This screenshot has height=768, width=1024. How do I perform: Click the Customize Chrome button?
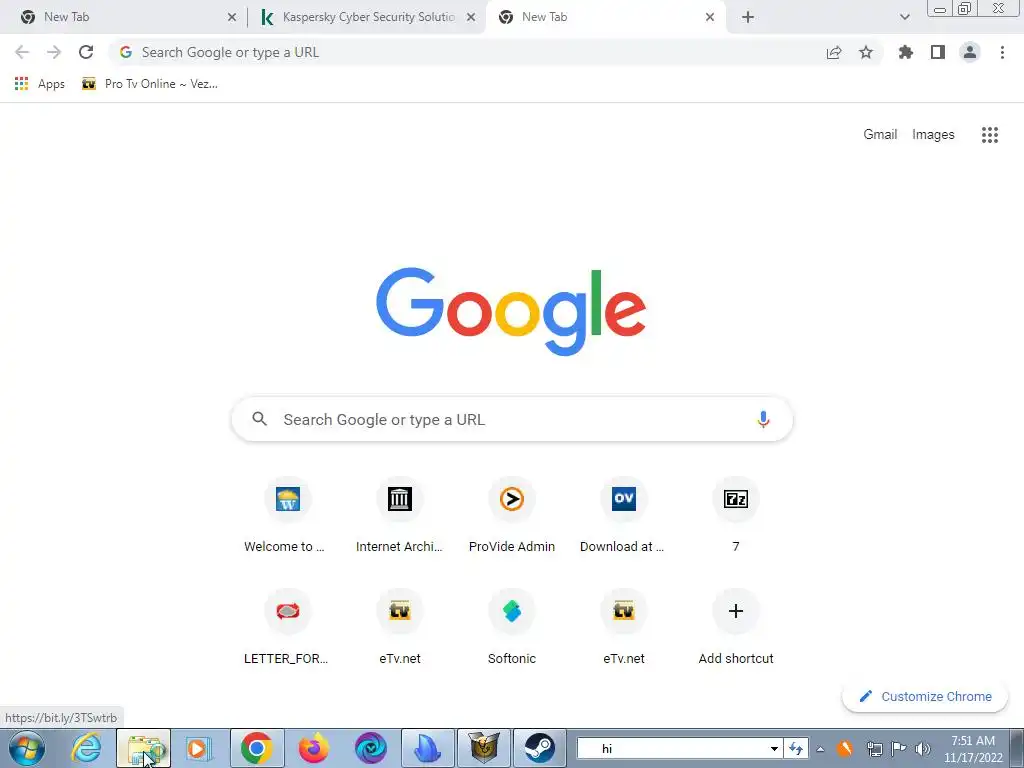[925, 696]
